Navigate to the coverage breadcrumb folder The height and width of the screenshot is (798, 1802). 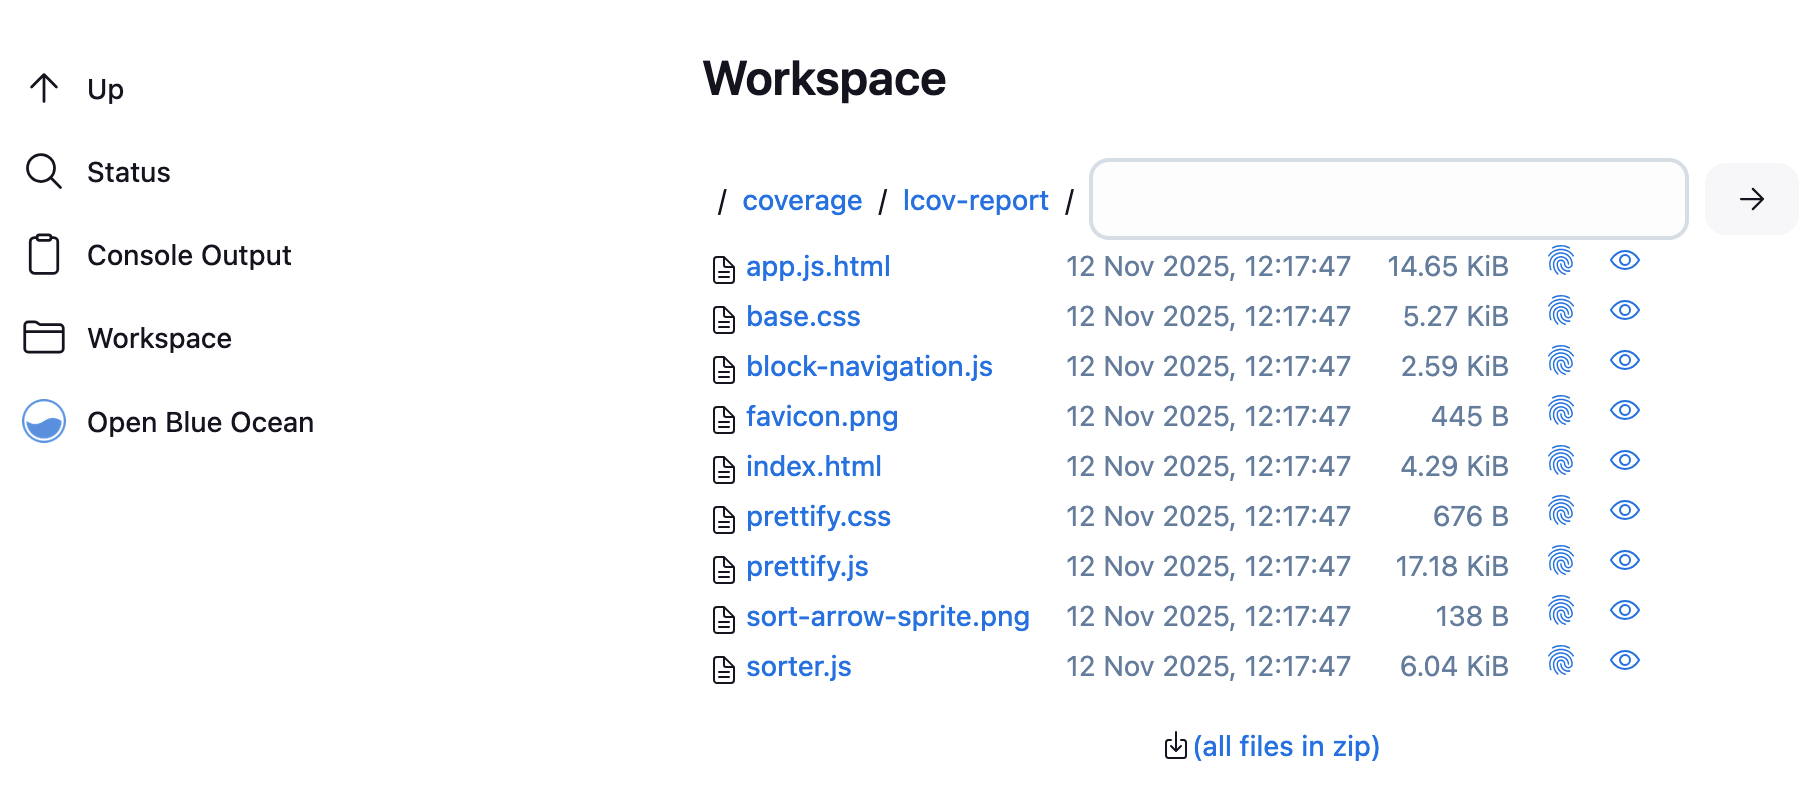point(802,201)
